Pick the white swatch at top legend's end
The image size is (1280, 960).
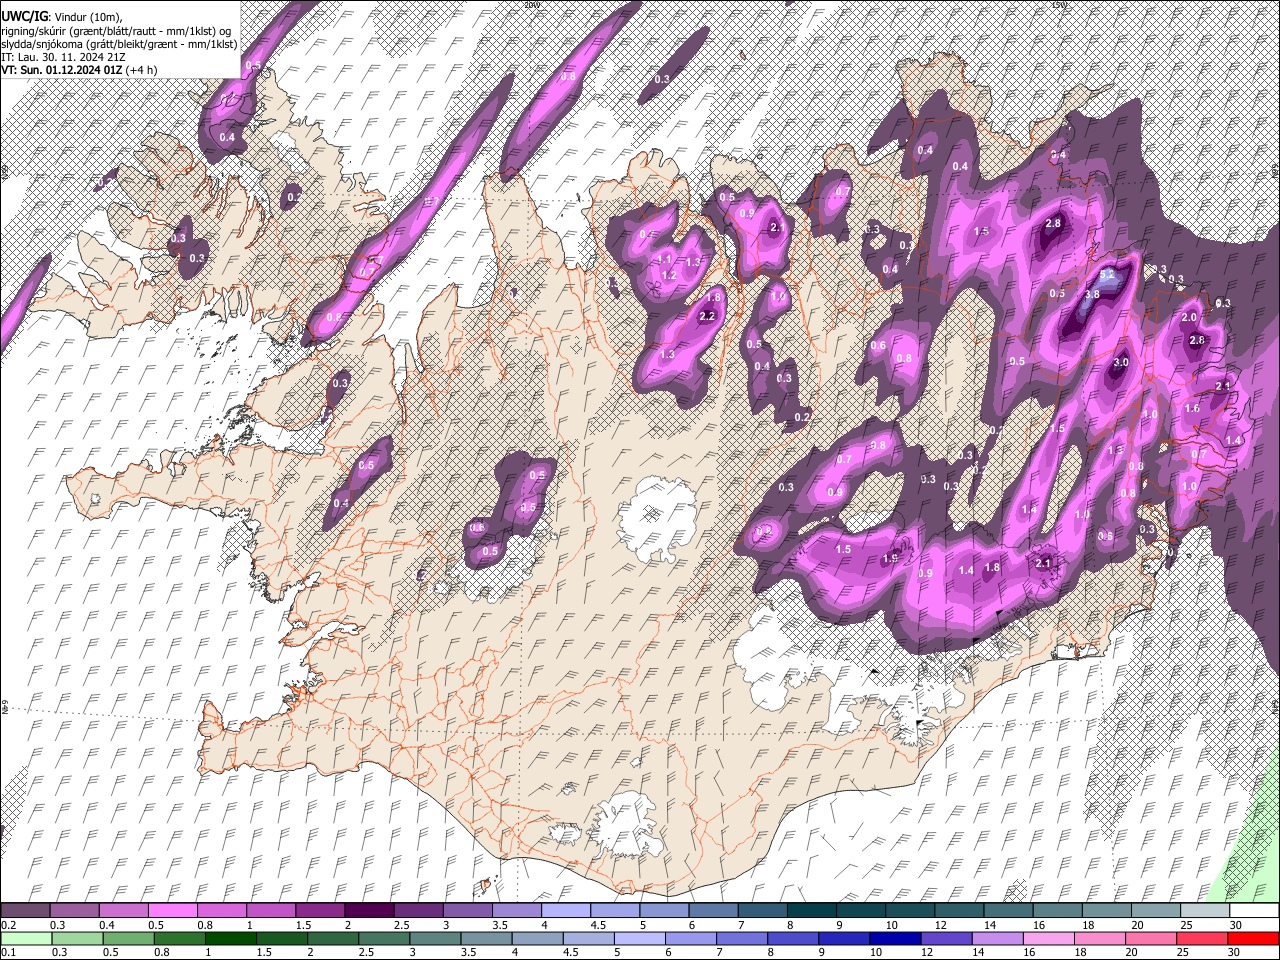tap(1254, 911)
